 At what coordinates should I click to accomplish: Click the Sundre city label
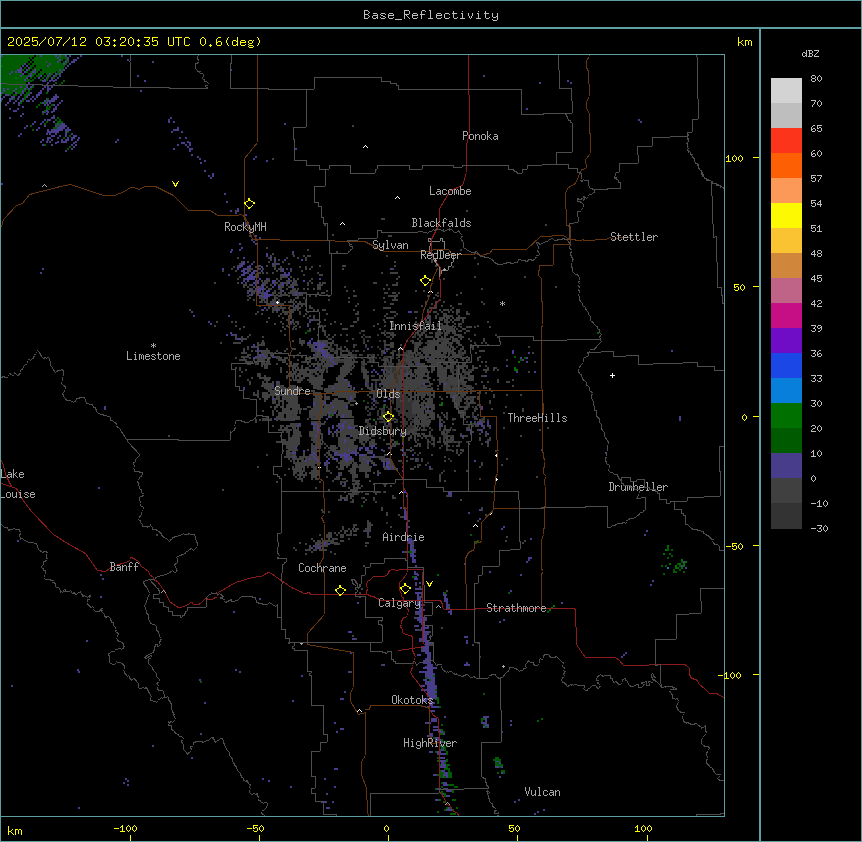(x=292, y=391)
